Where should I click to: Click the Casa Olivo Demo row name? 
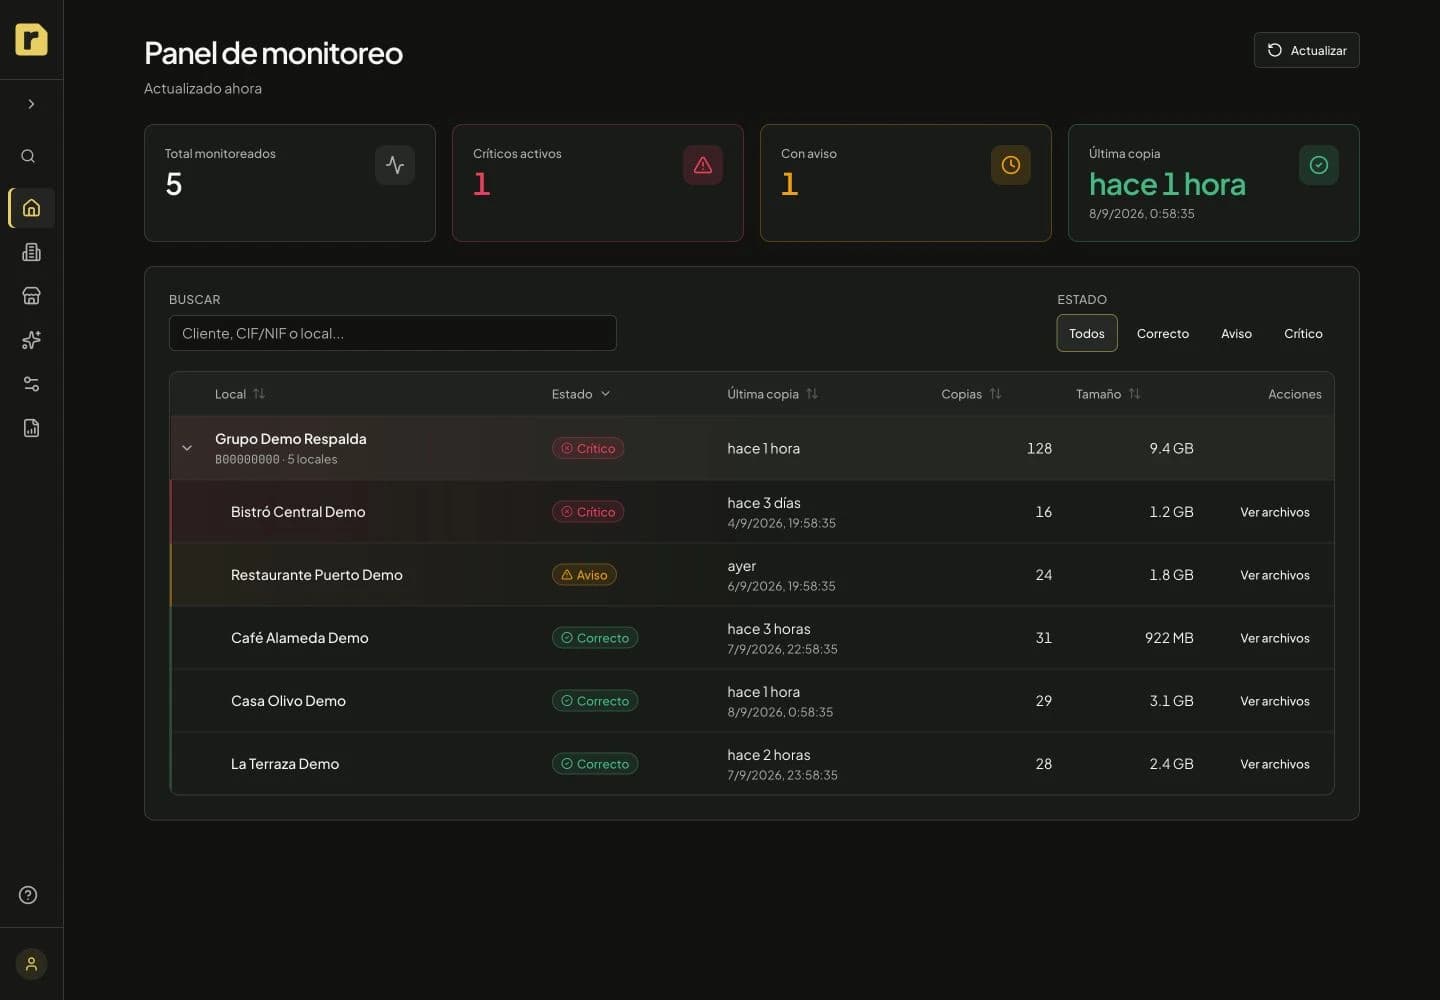[288, 701]
